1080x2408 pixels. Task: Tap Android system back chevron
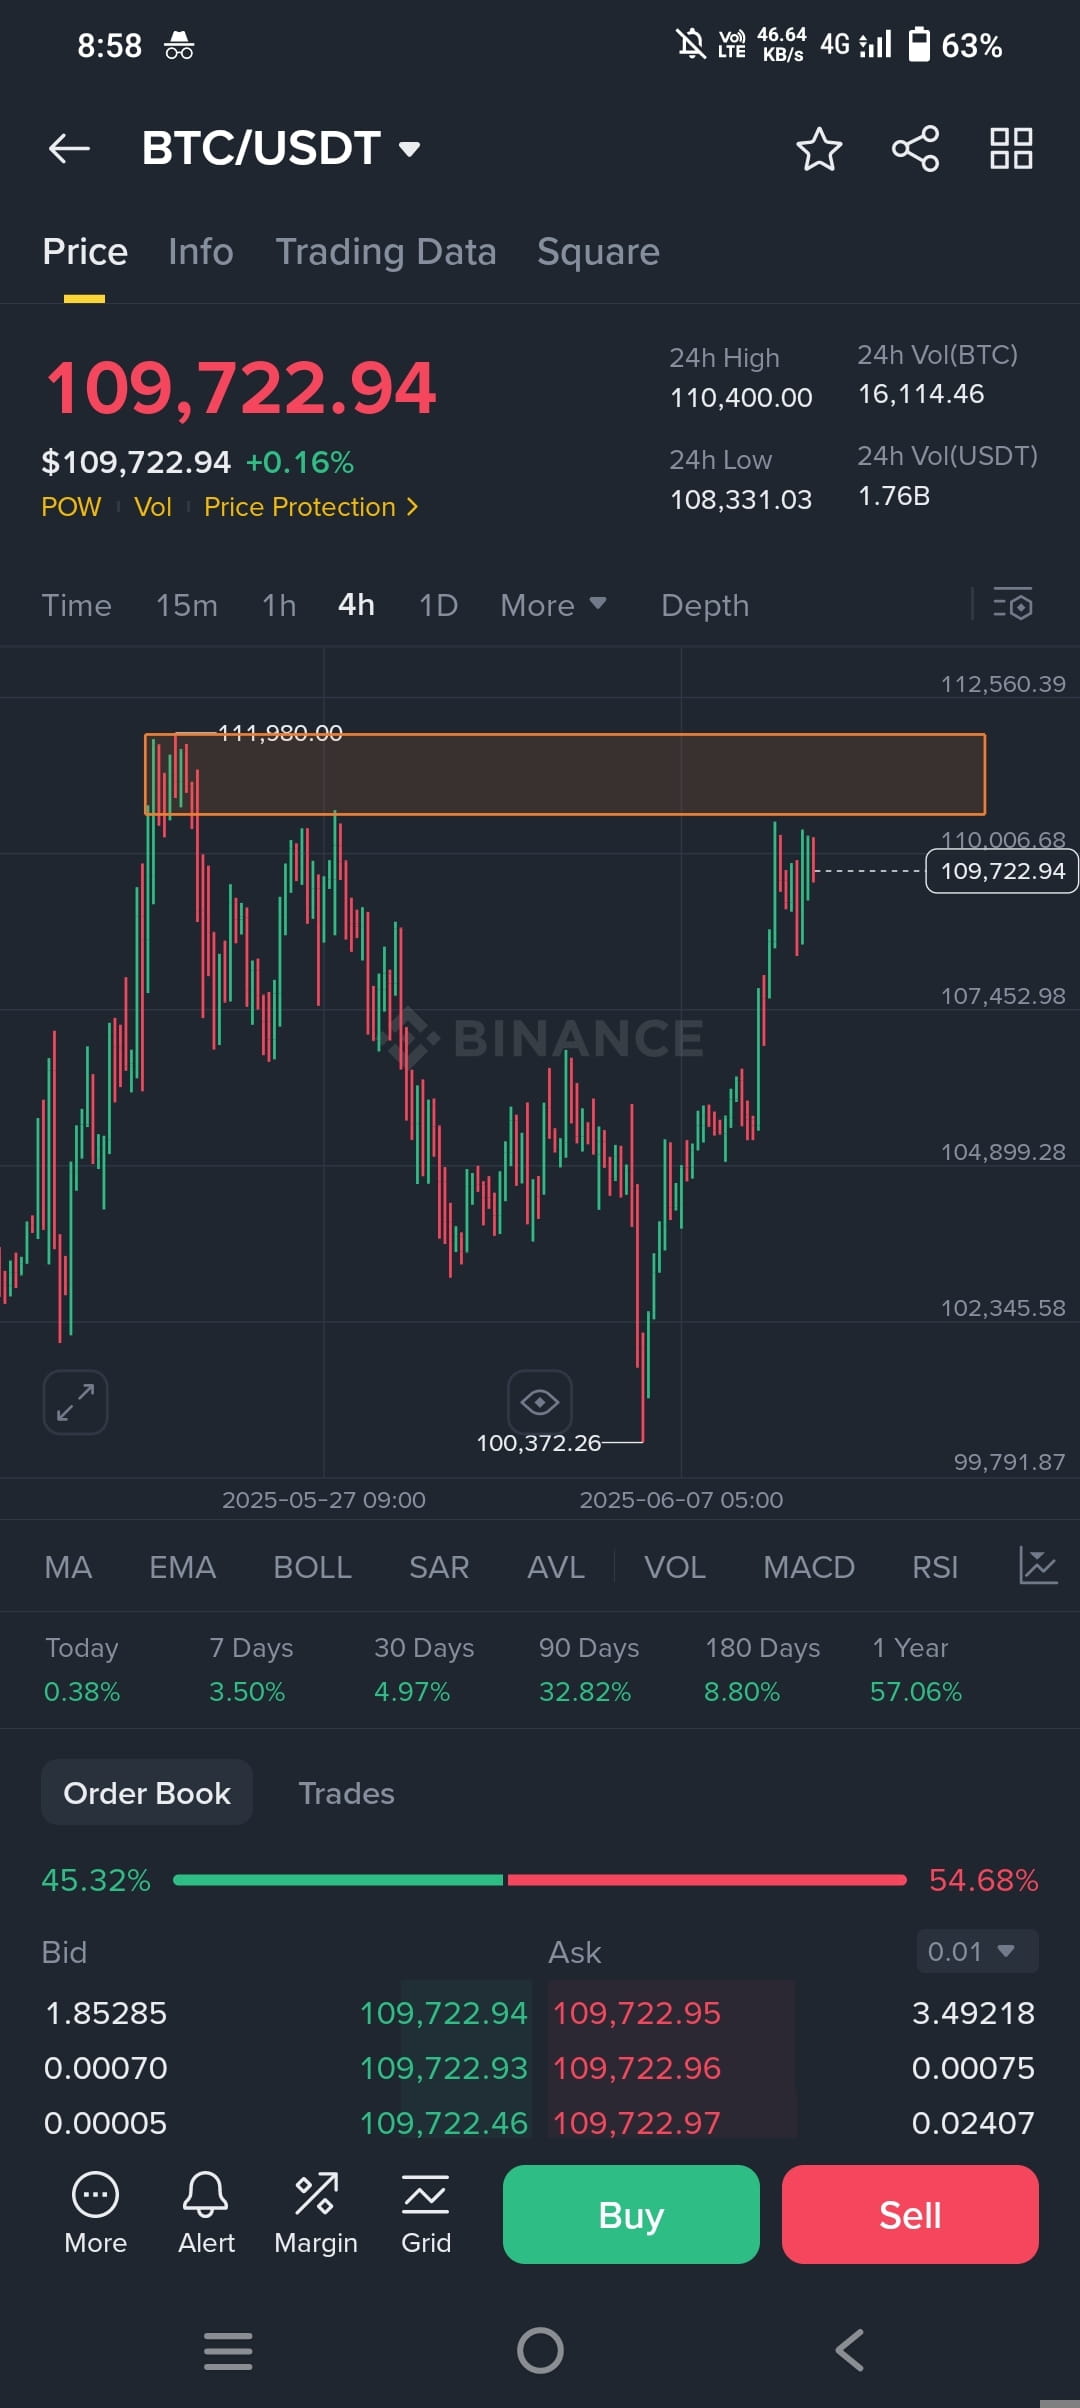(x=849, y=2350)
